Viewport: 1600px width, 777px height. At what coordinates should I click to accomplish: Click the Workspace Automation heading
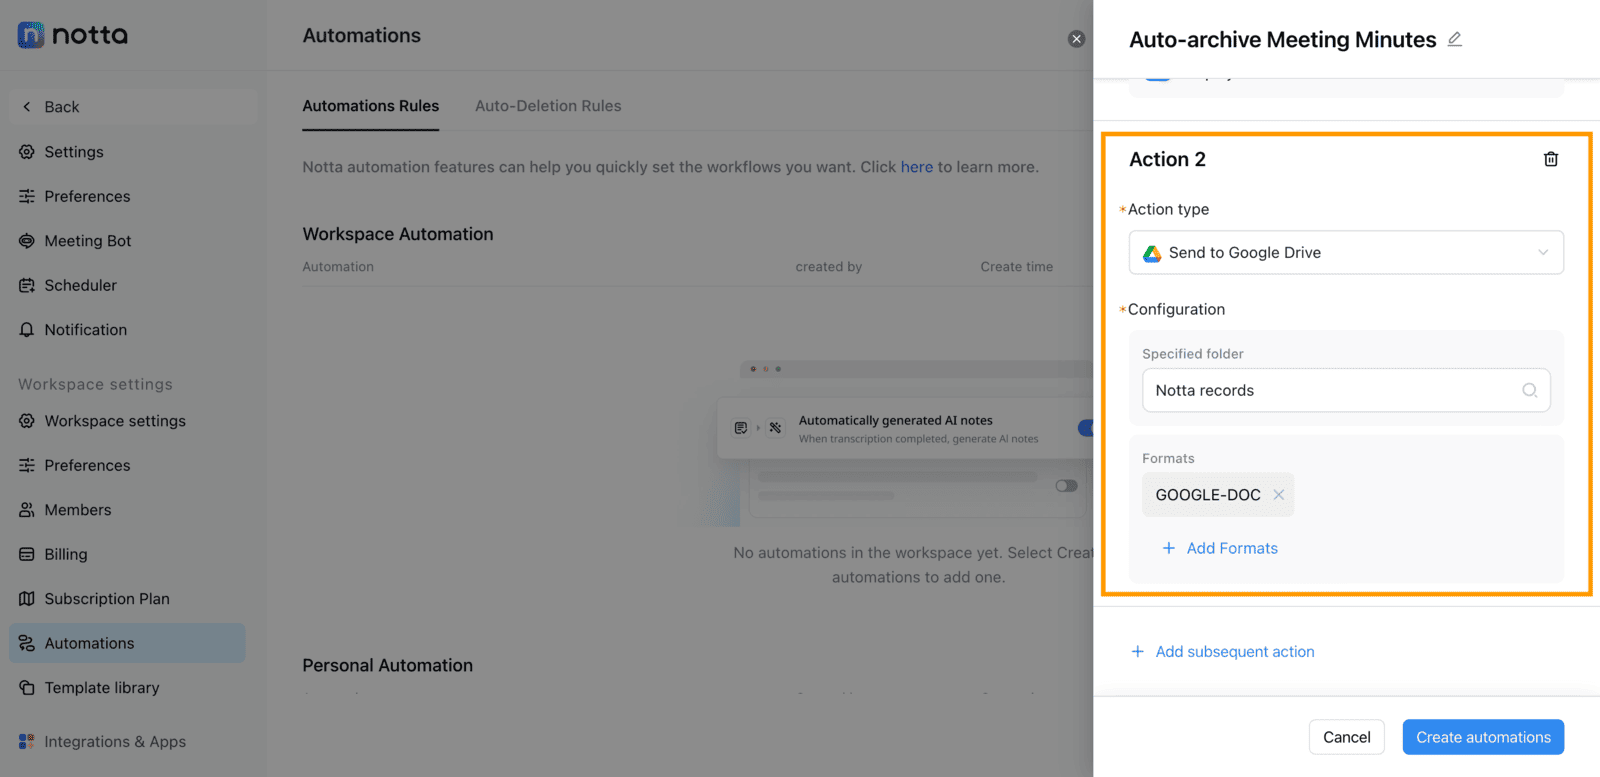tap(398, 234)
